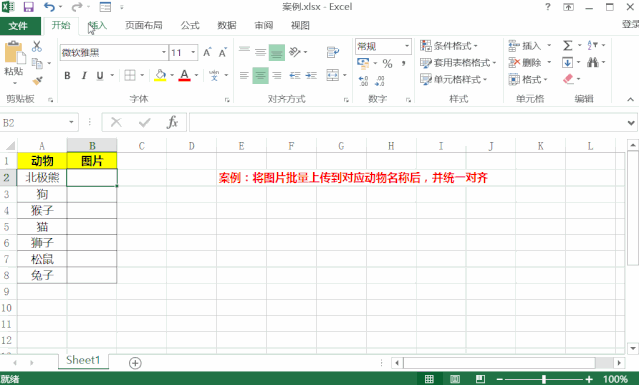Switch to the 插入 Insert tab
The height and width of the screenshot is (385, 639).
[x=97, y=25]
